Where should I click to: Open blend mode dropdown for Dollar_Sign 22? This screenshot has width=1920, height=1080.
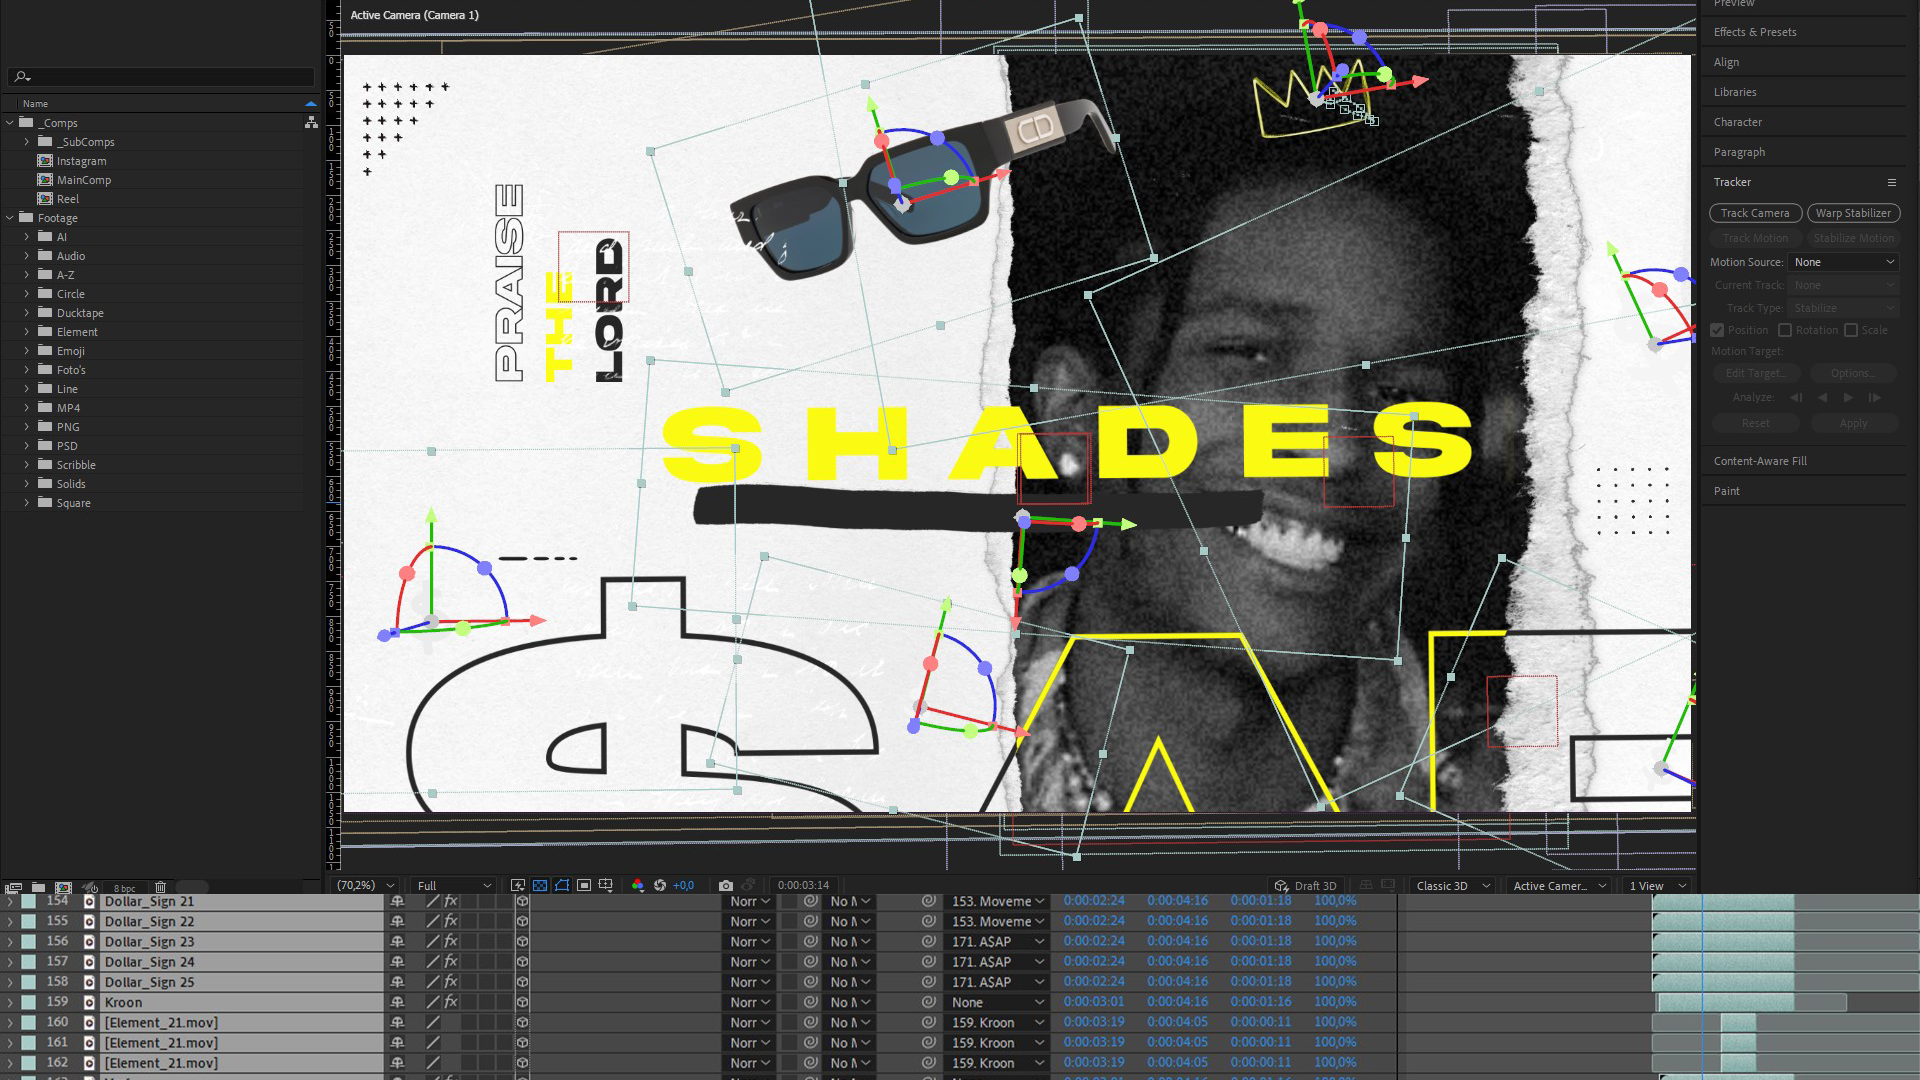(x=750, y=922)
